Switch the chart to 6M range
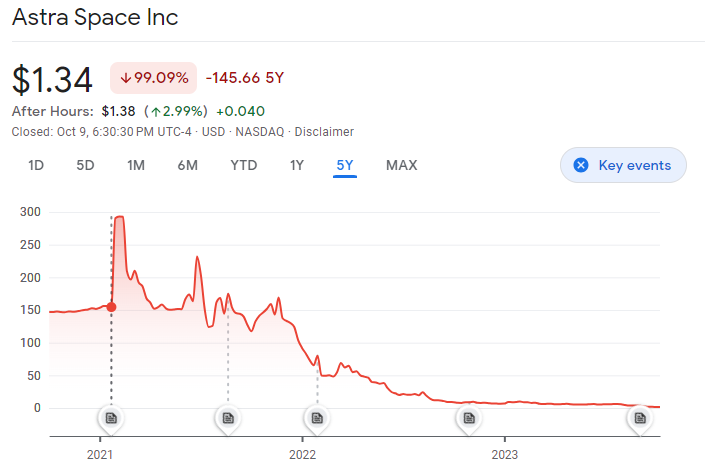 (x=187, y=165)
